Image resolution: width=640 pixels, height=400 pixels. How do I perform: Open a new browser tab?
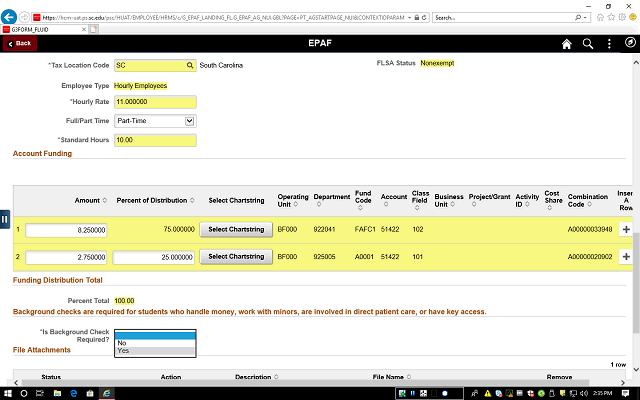(93, 29)
